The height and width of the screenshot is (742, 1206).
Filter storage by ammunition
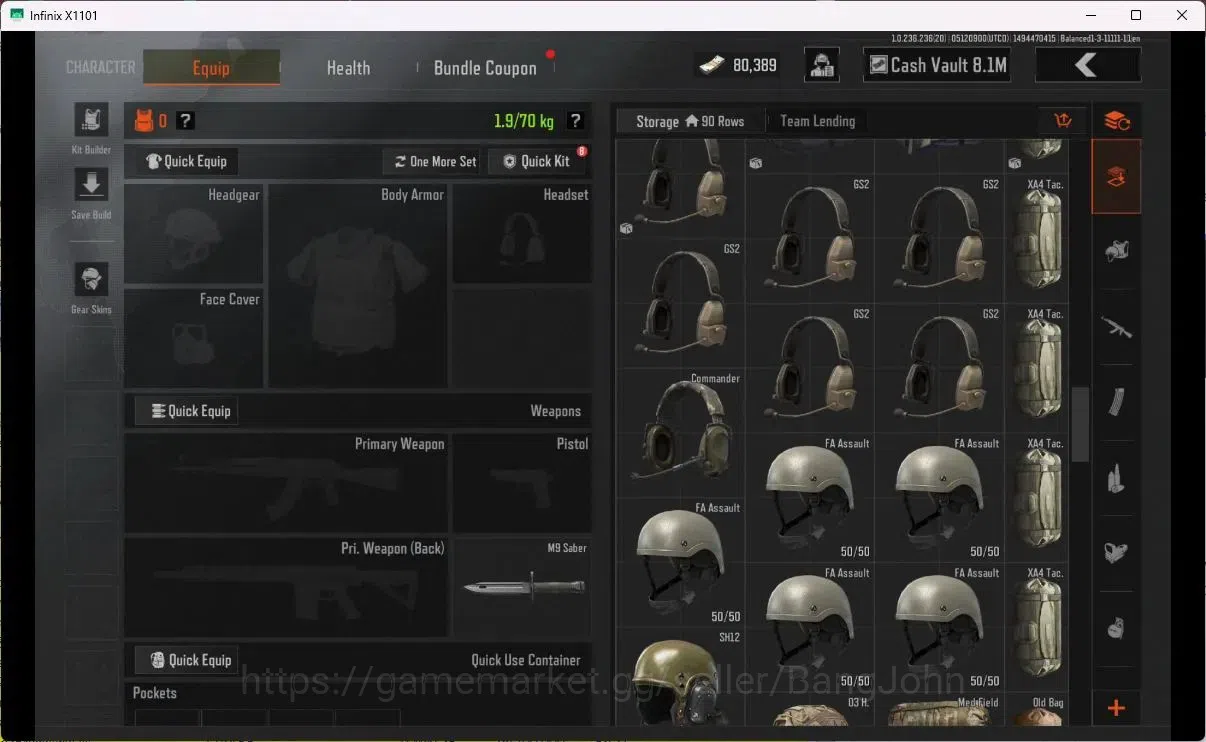click(x=1117, y=478)
